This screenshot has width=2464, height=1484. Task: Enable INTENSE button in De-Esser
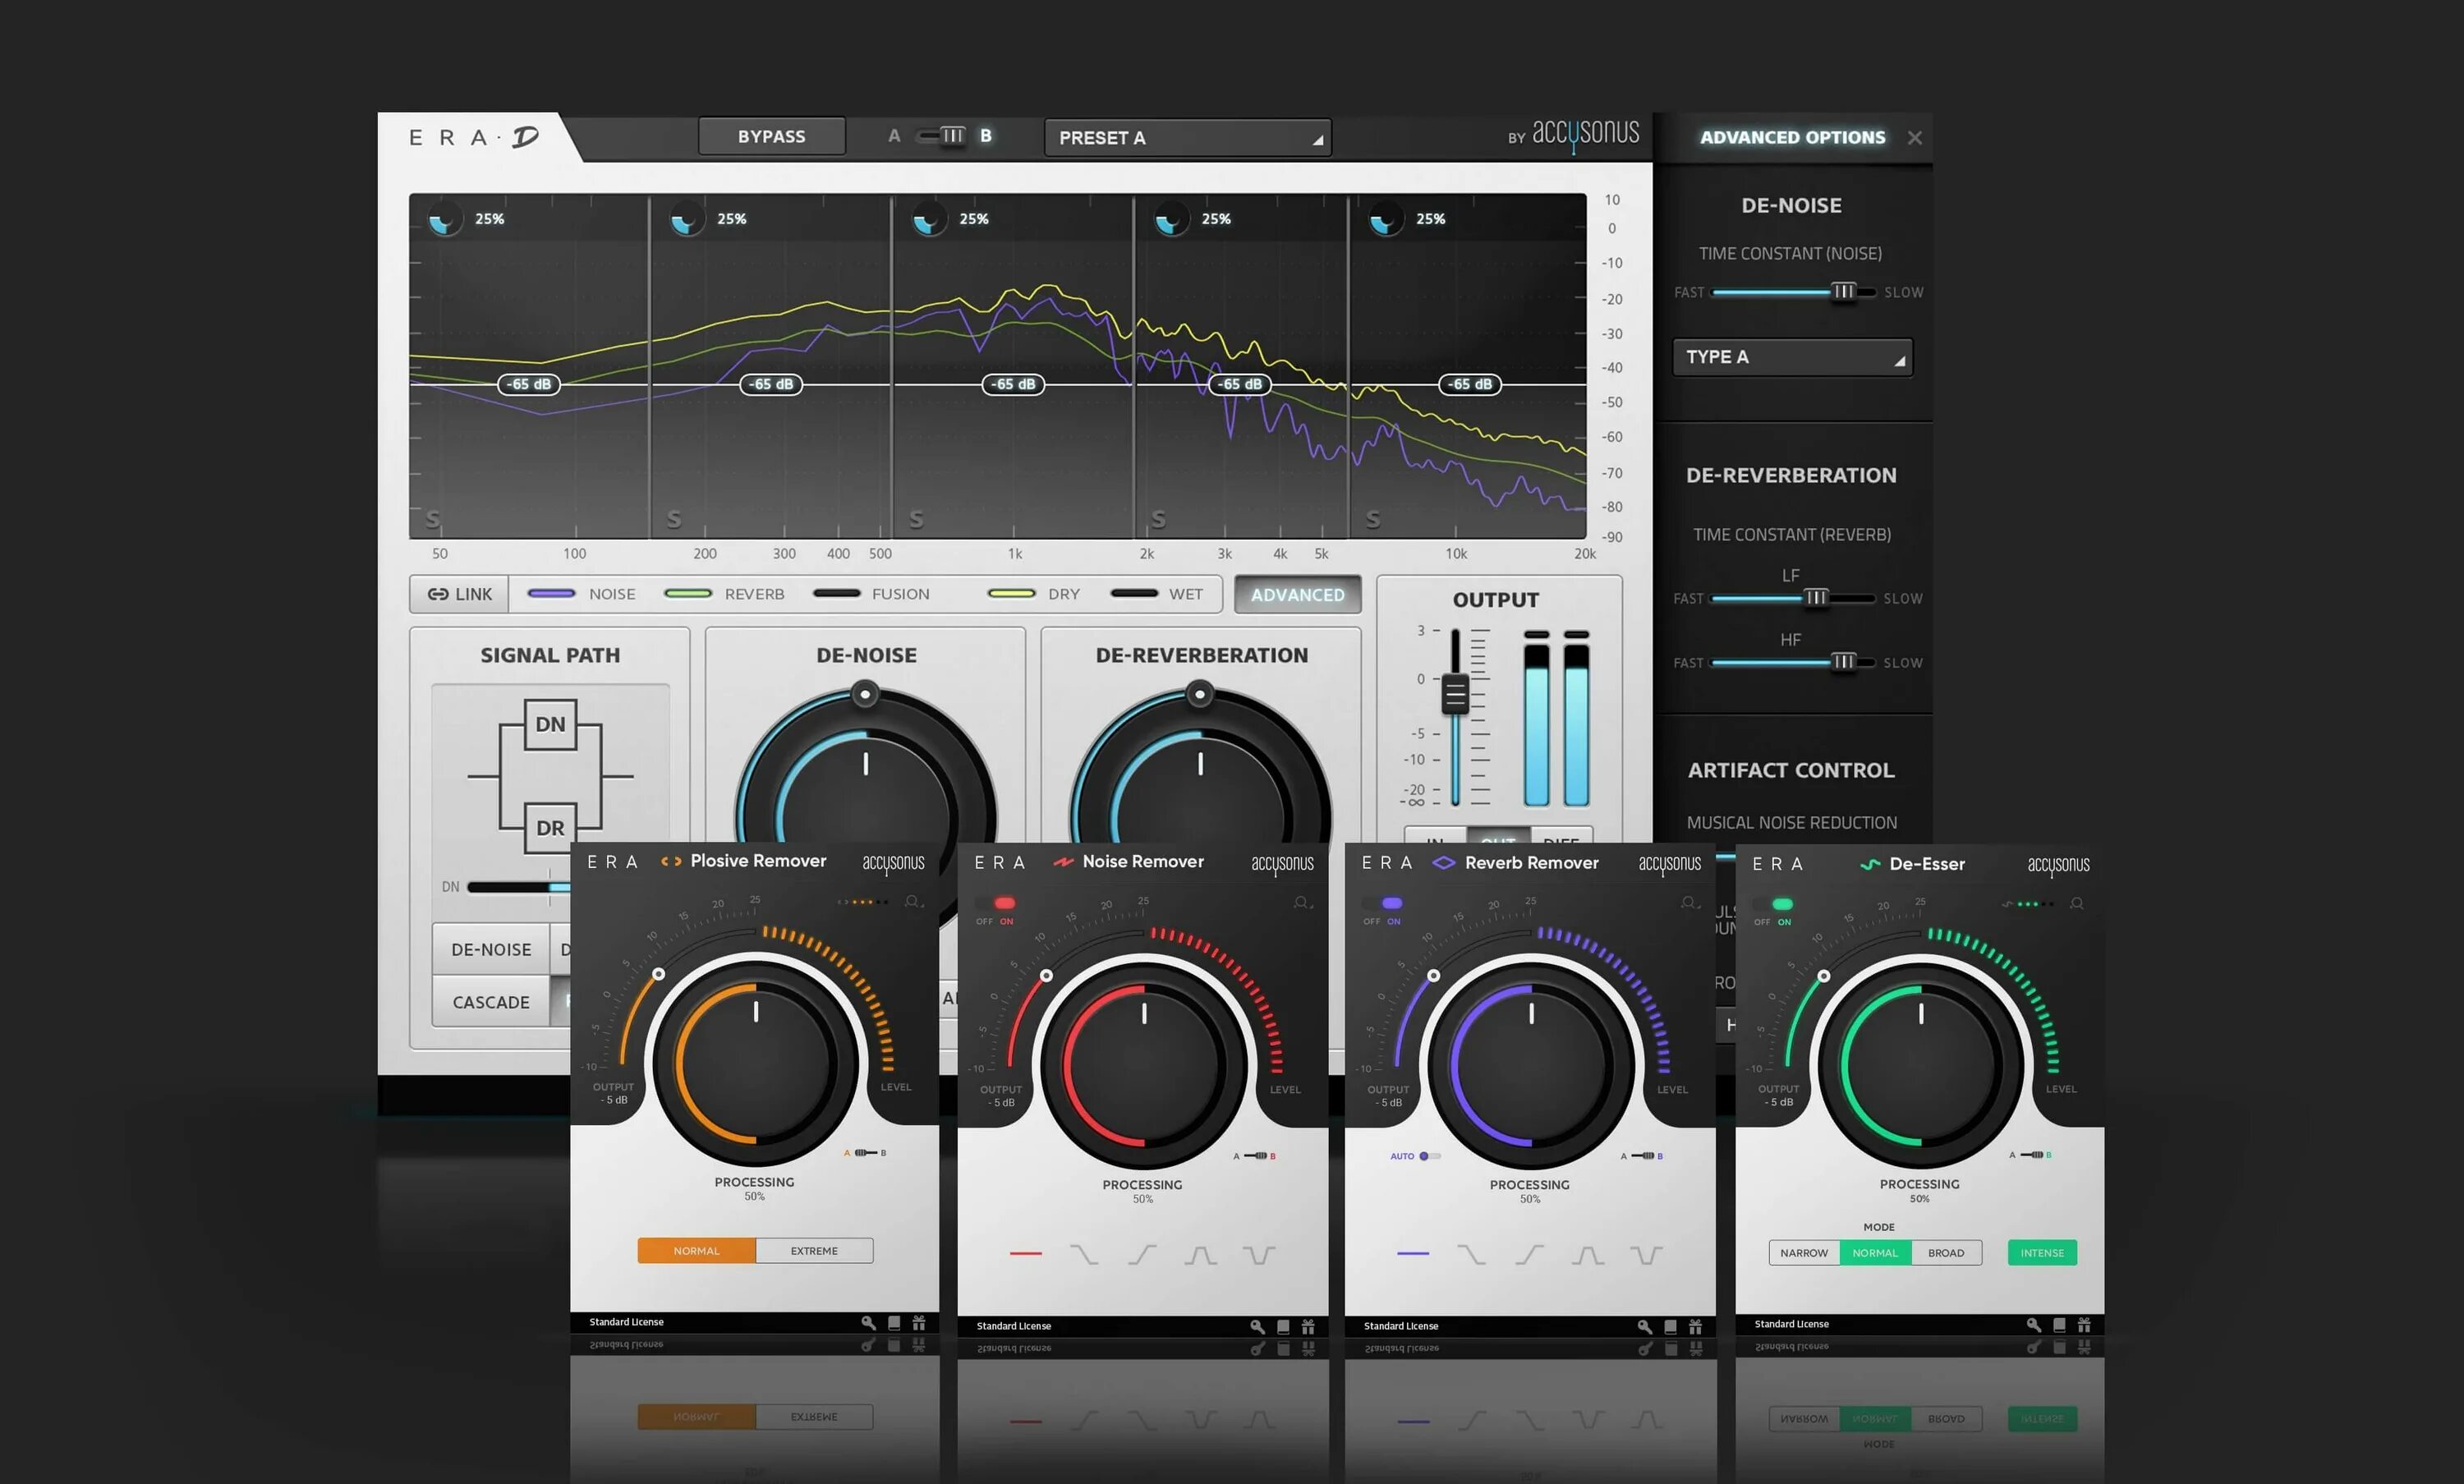(2042, 1253)
